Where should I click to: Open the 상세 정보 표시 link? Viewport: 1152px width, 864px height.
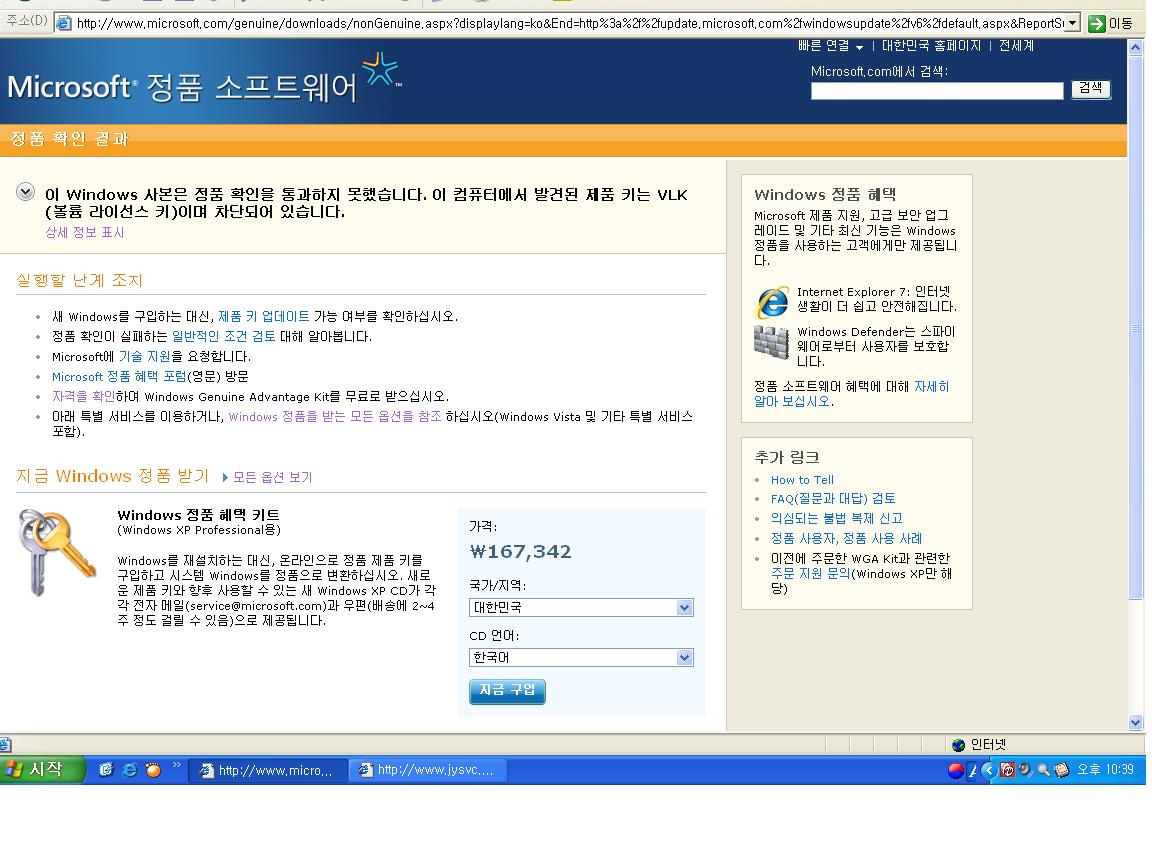[84, 233]
